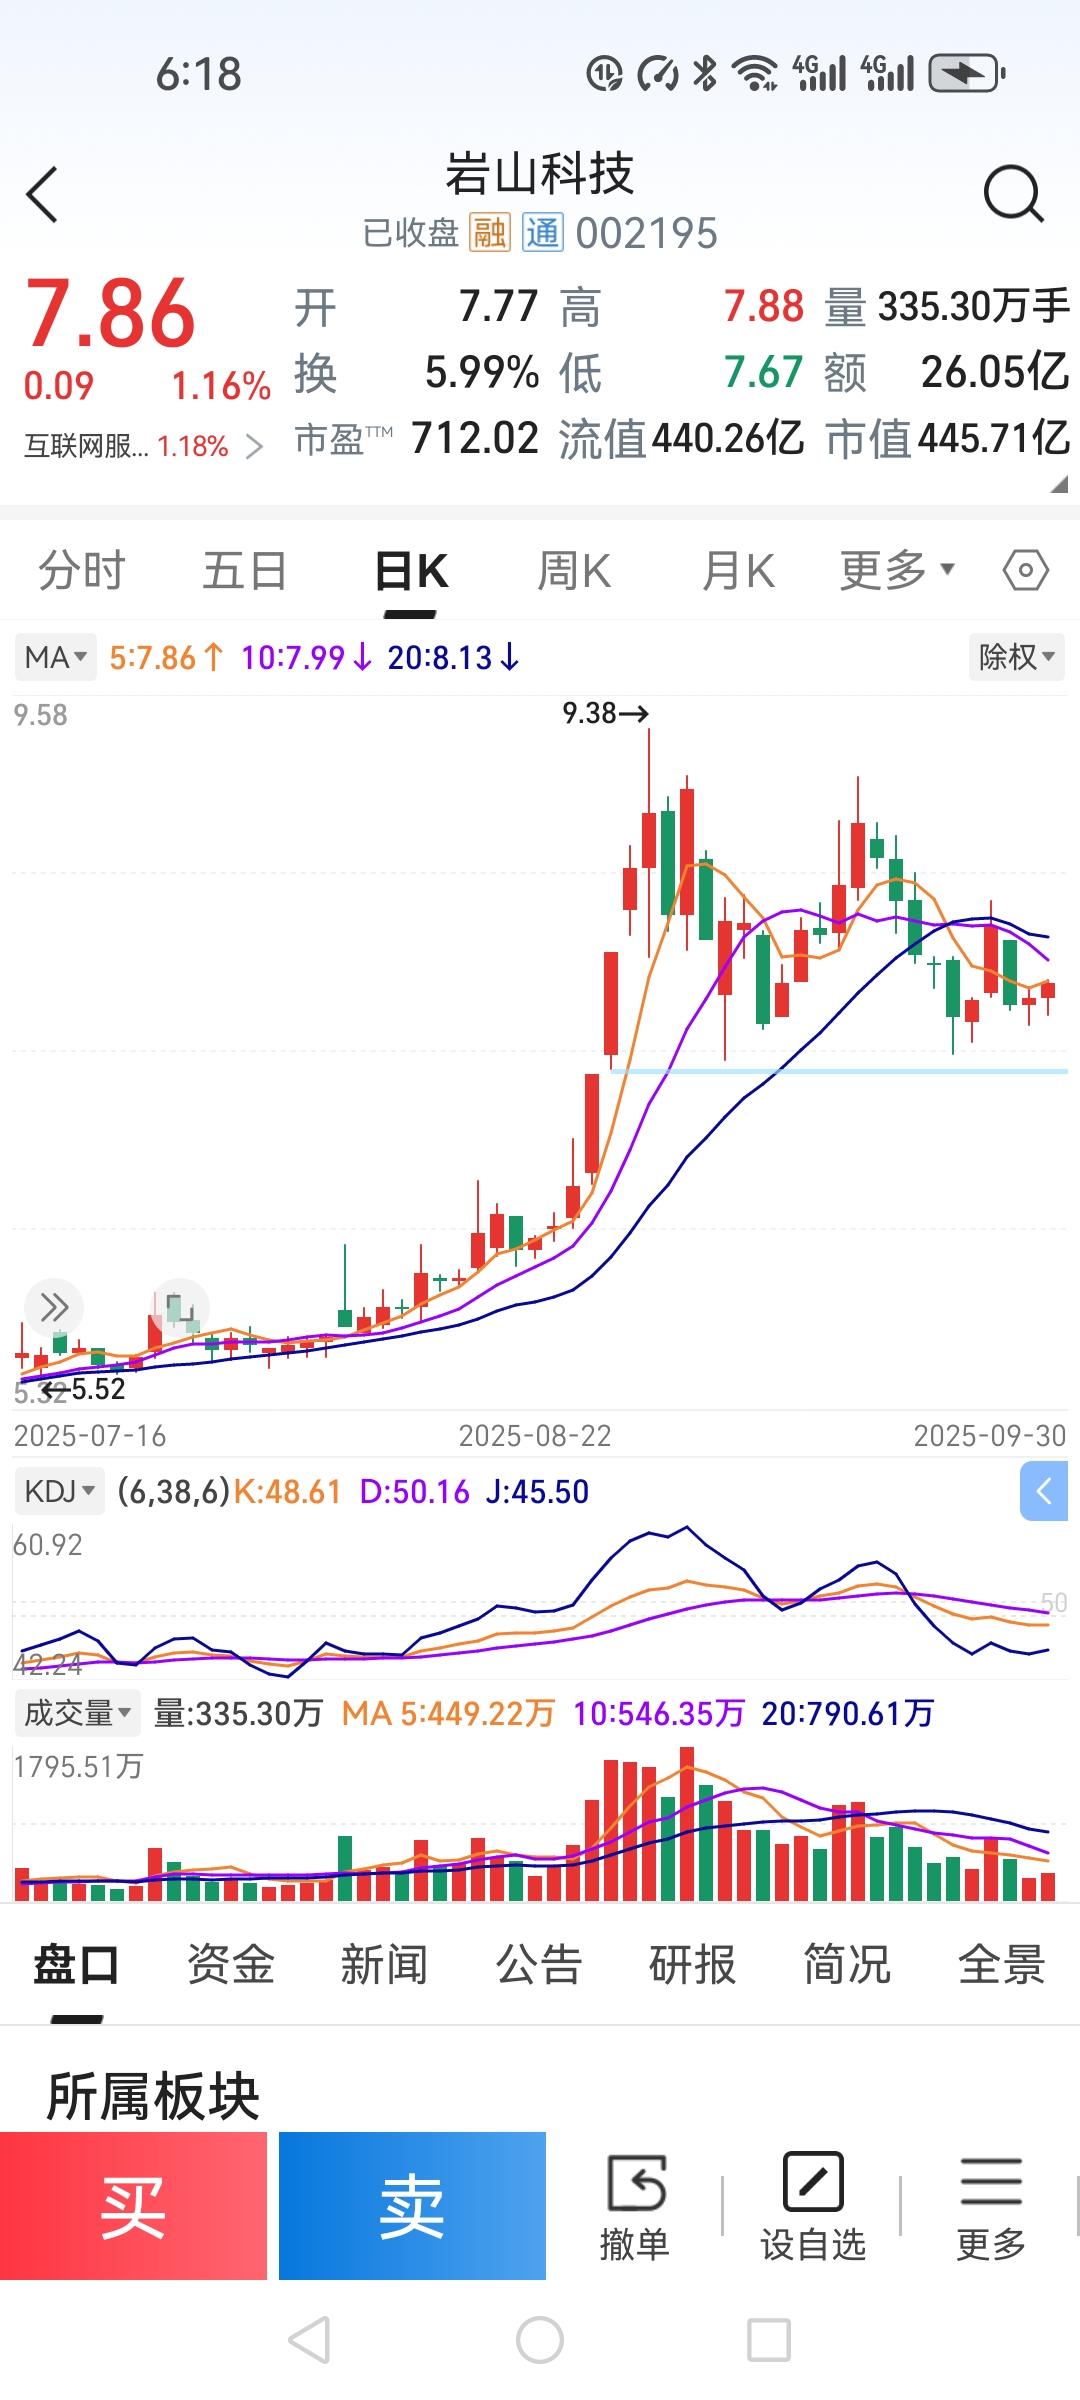Image resolution: width=1080 pixels, height=2400 pixels.
Task: Tap the back arrow icon
Action: 43,194
